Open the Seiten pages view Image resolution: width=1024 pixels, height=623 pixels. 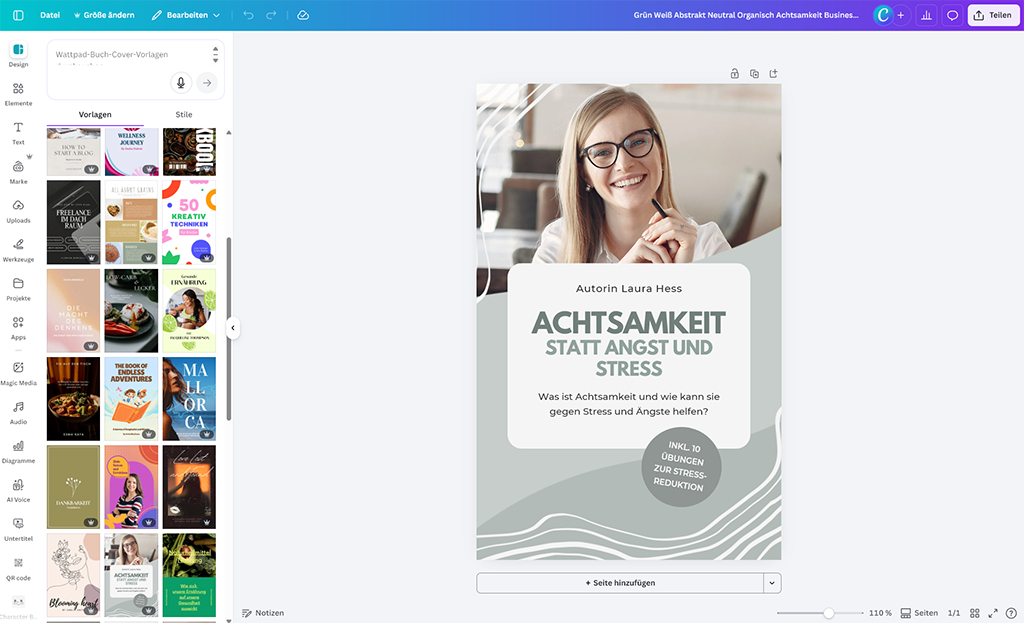(919, 613)
